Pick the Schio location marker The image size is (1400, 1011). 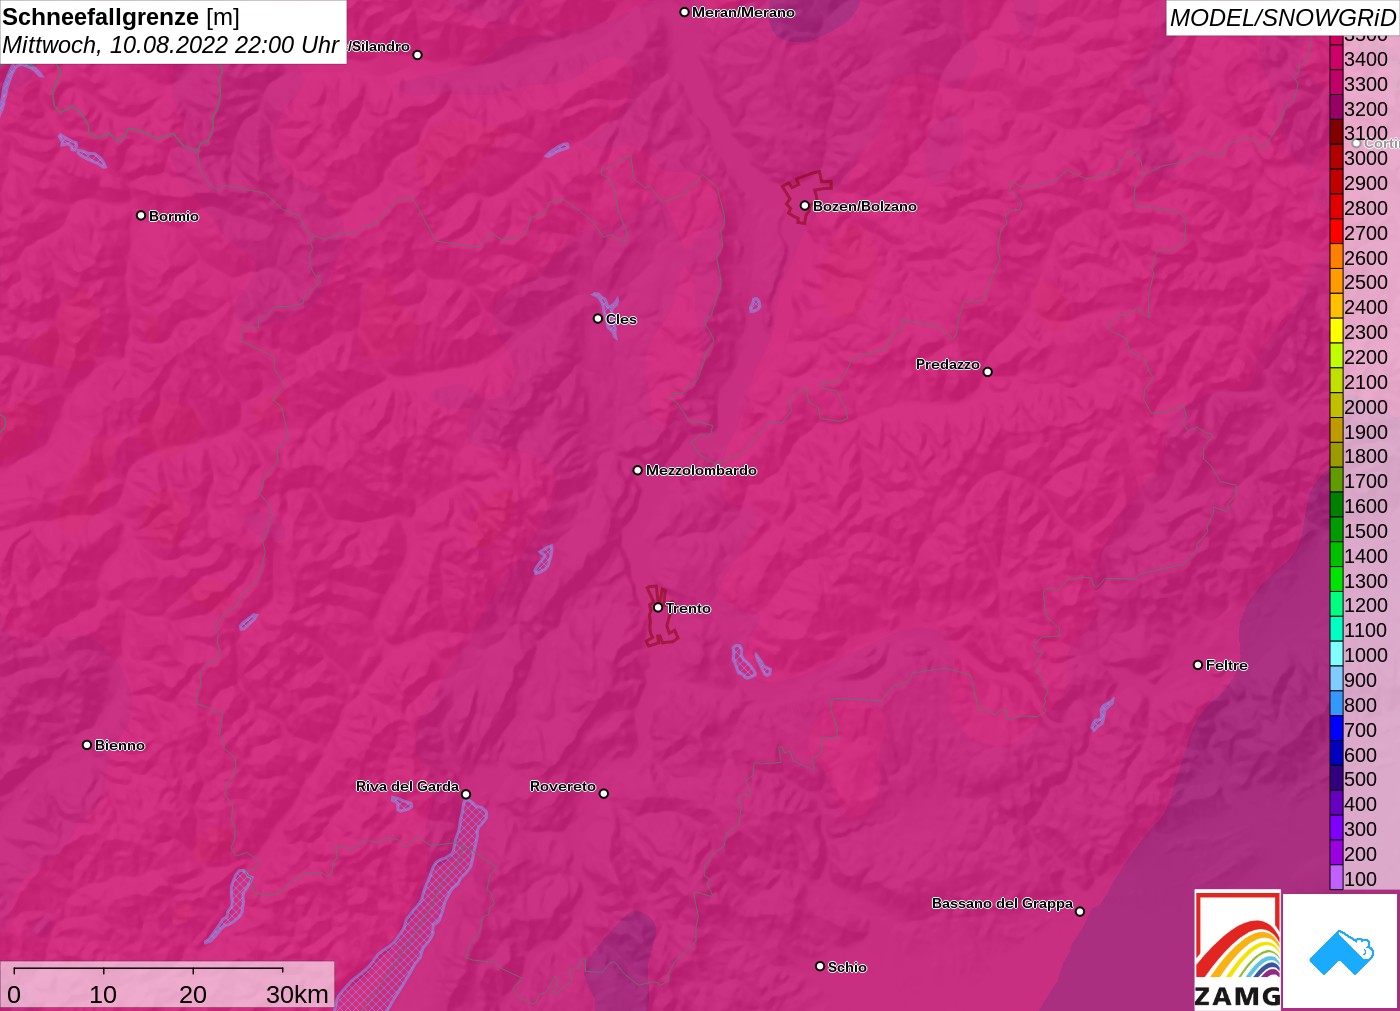coord(820,966)
